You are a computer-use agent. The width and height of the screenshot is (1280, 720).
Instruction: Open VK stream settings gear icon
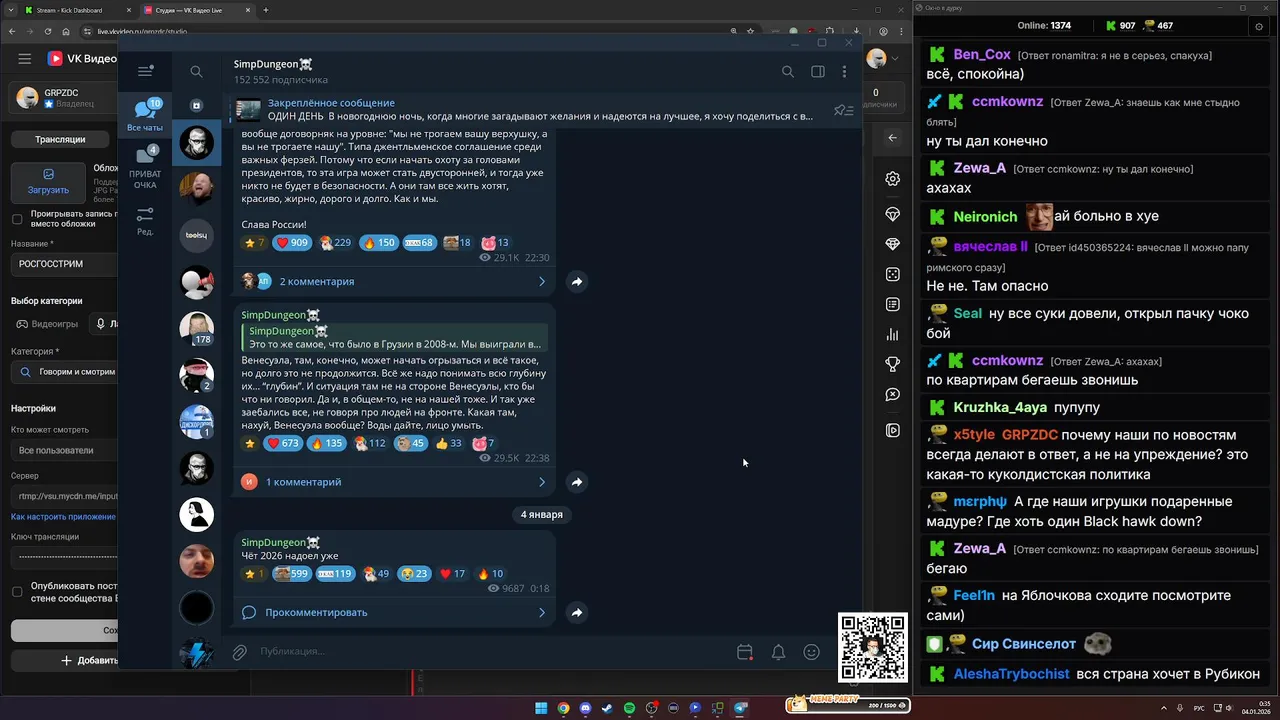[893, 179]
